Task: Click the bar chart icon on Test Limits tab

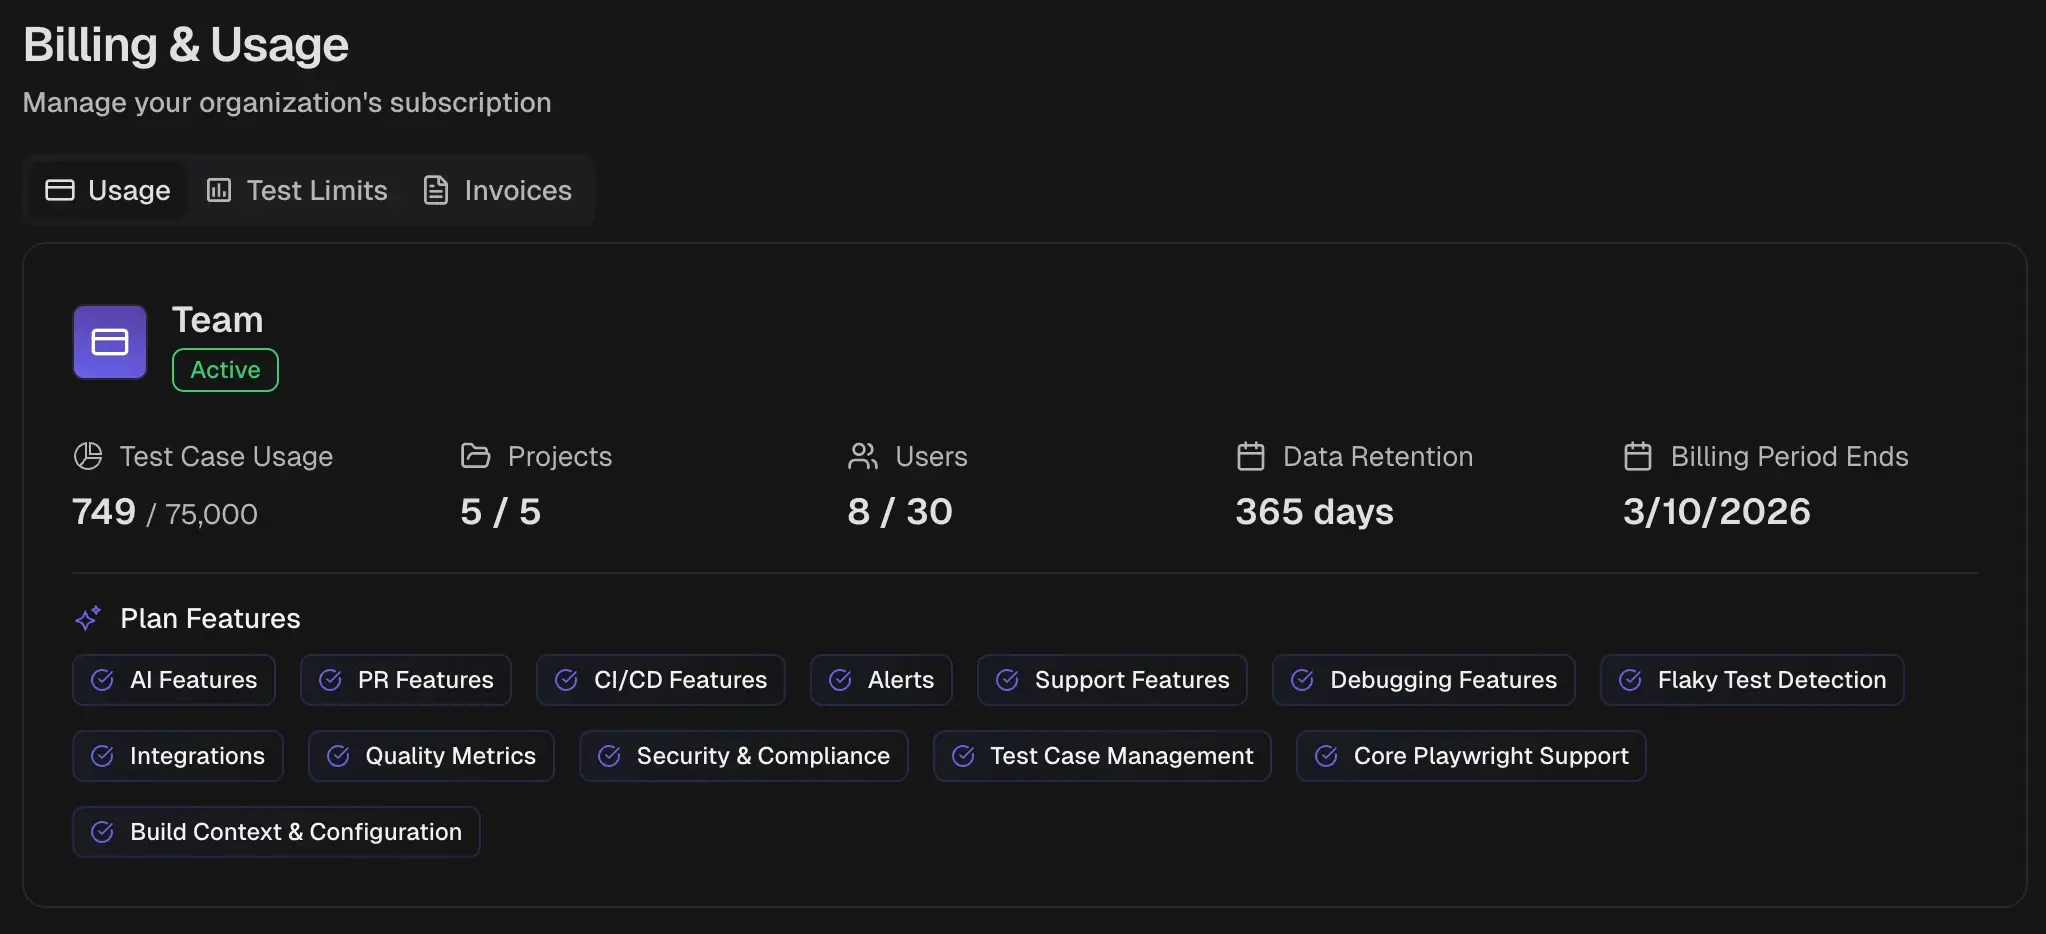Action: 220,190
